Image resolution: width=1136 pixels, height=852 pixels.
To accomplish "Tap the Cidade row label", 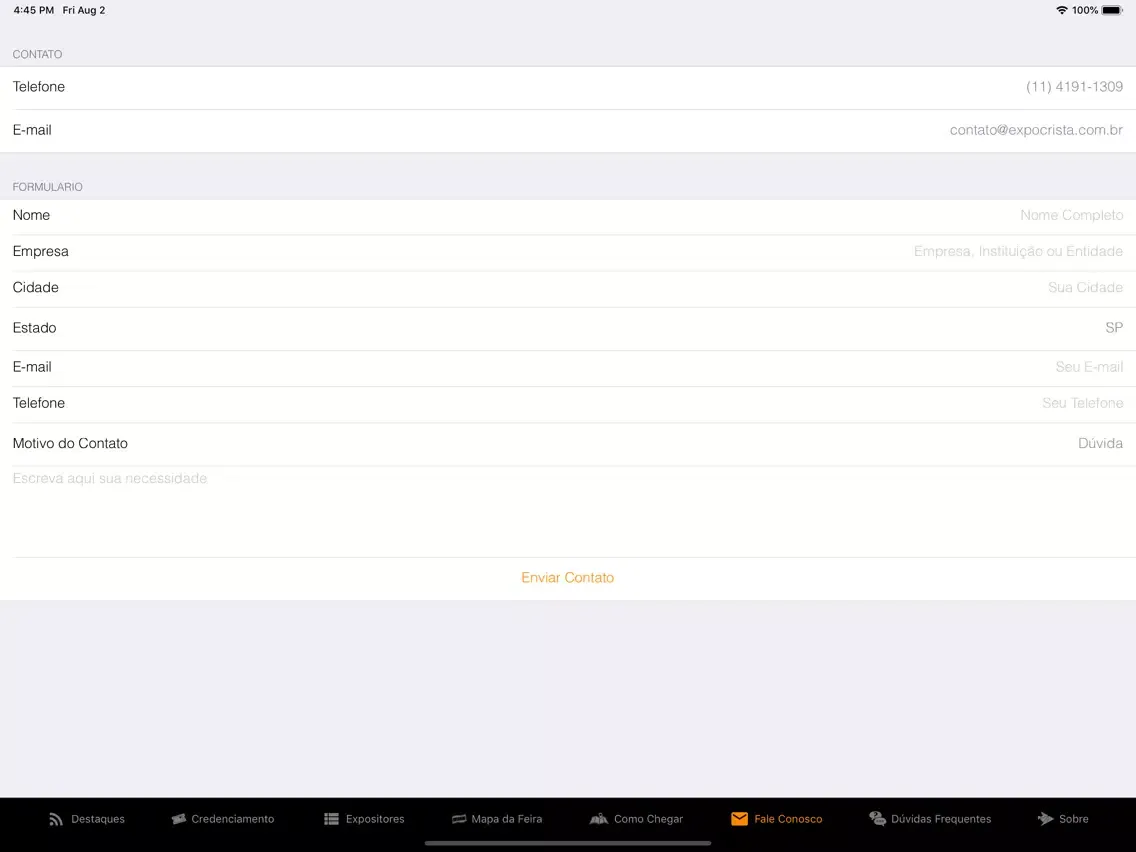I will coord(36,288).
